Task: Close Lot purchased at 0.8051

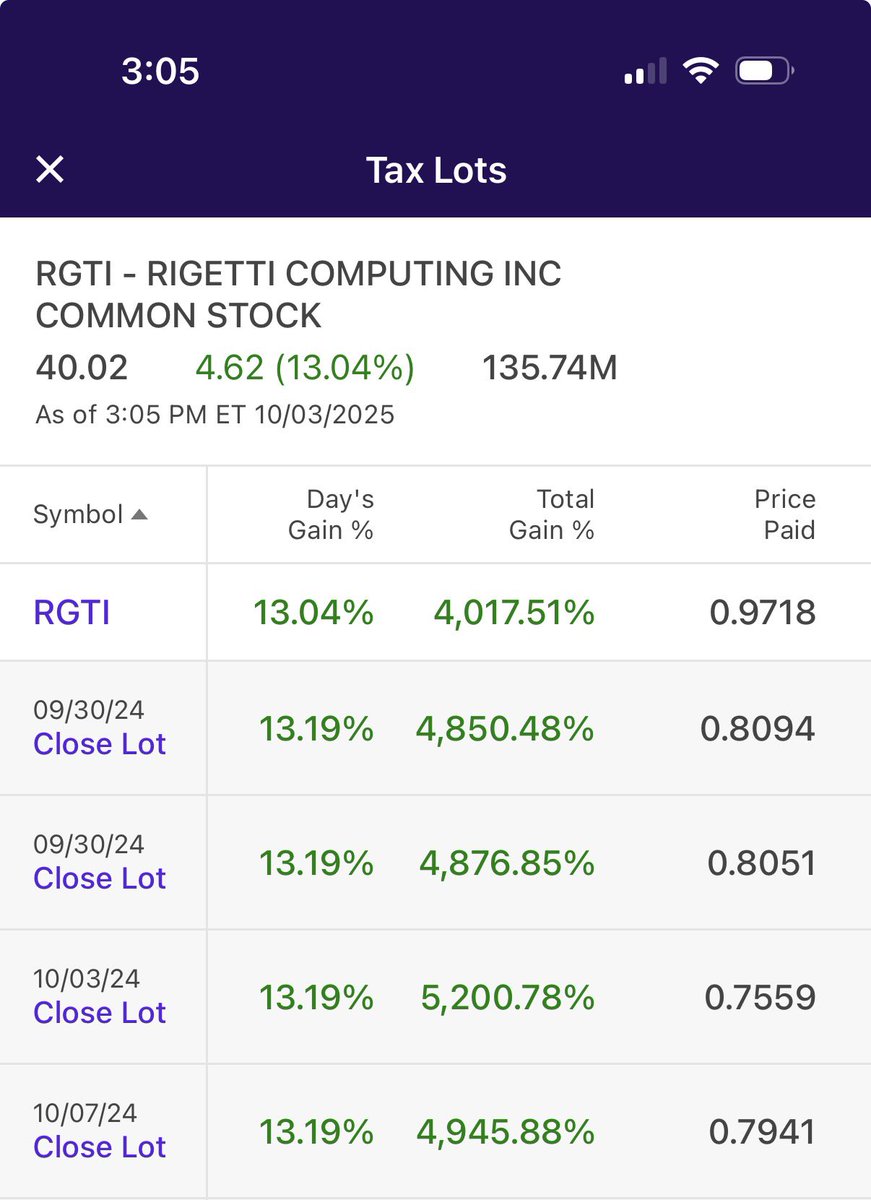Action: point(99,878)
